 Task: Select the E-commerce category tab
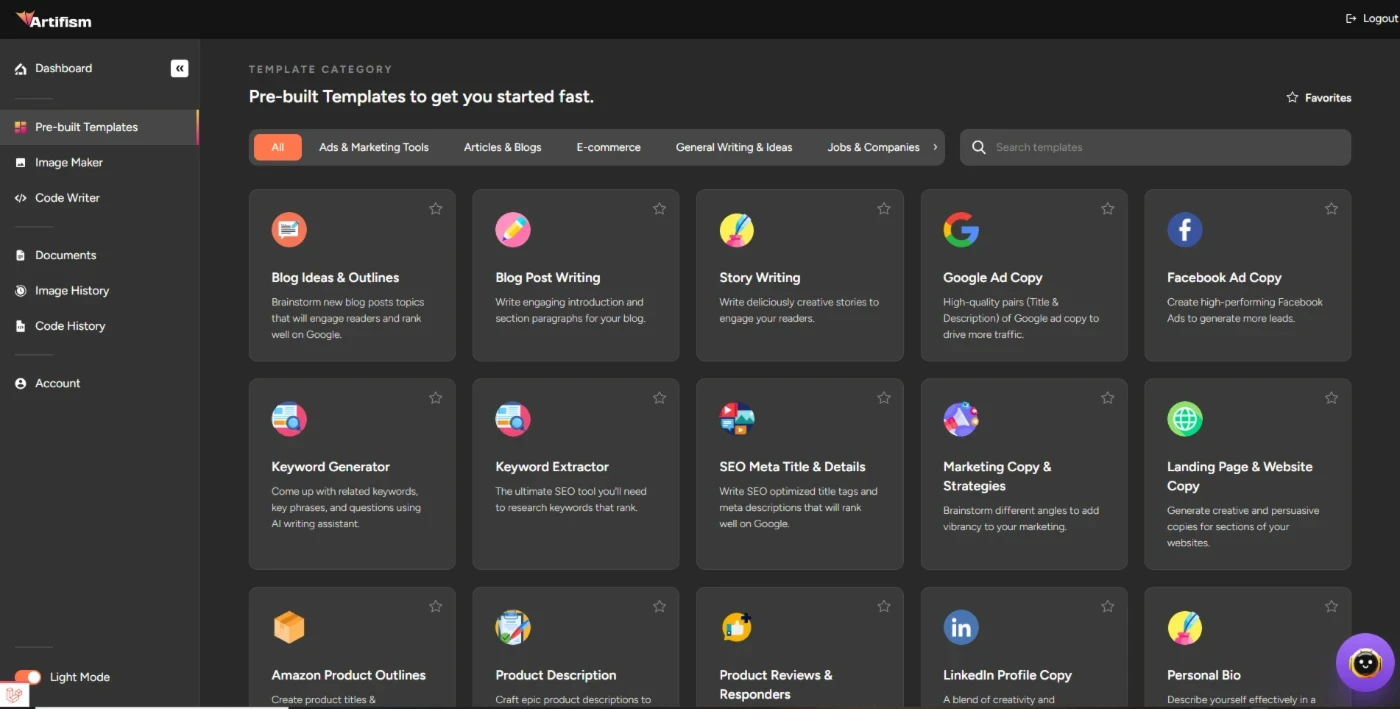[608, 147]
